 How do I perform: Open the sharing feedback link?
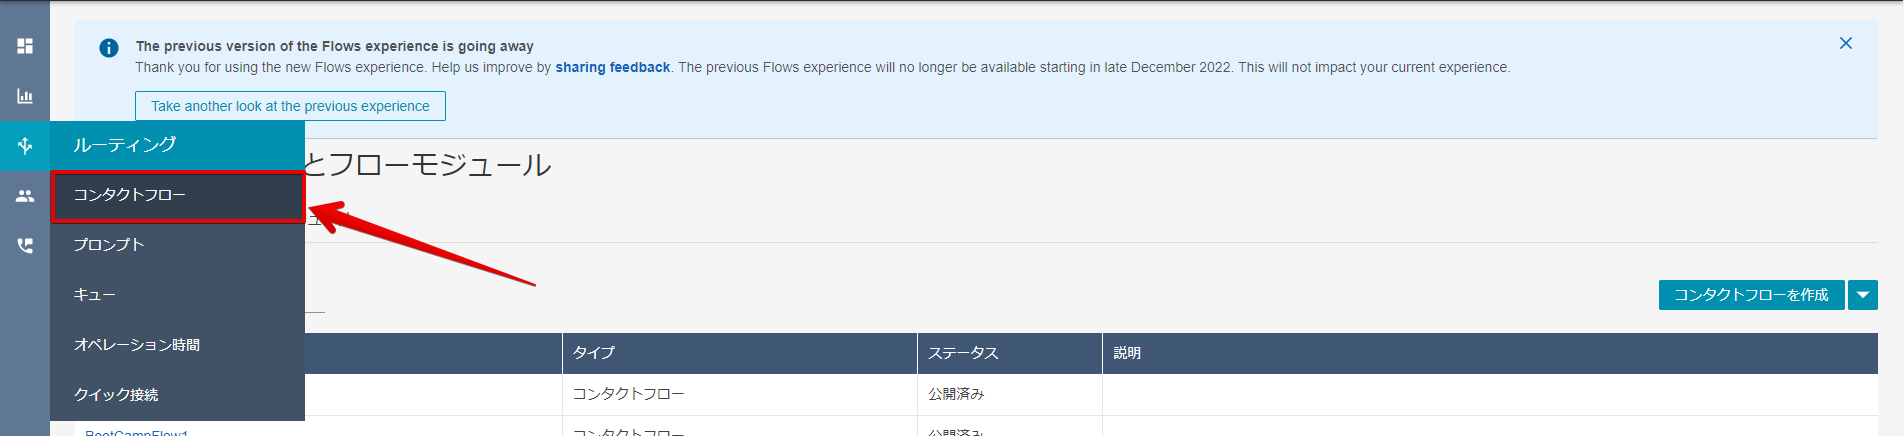(613, 68)
